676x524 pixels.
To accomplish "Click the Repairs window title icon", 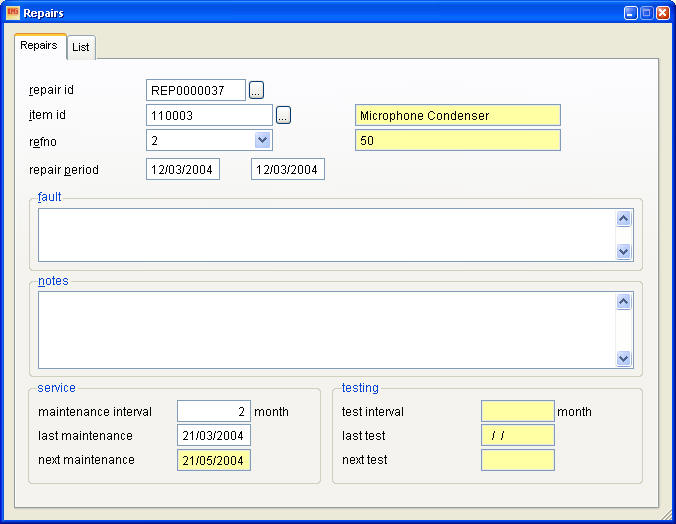I will click(13, 13).
